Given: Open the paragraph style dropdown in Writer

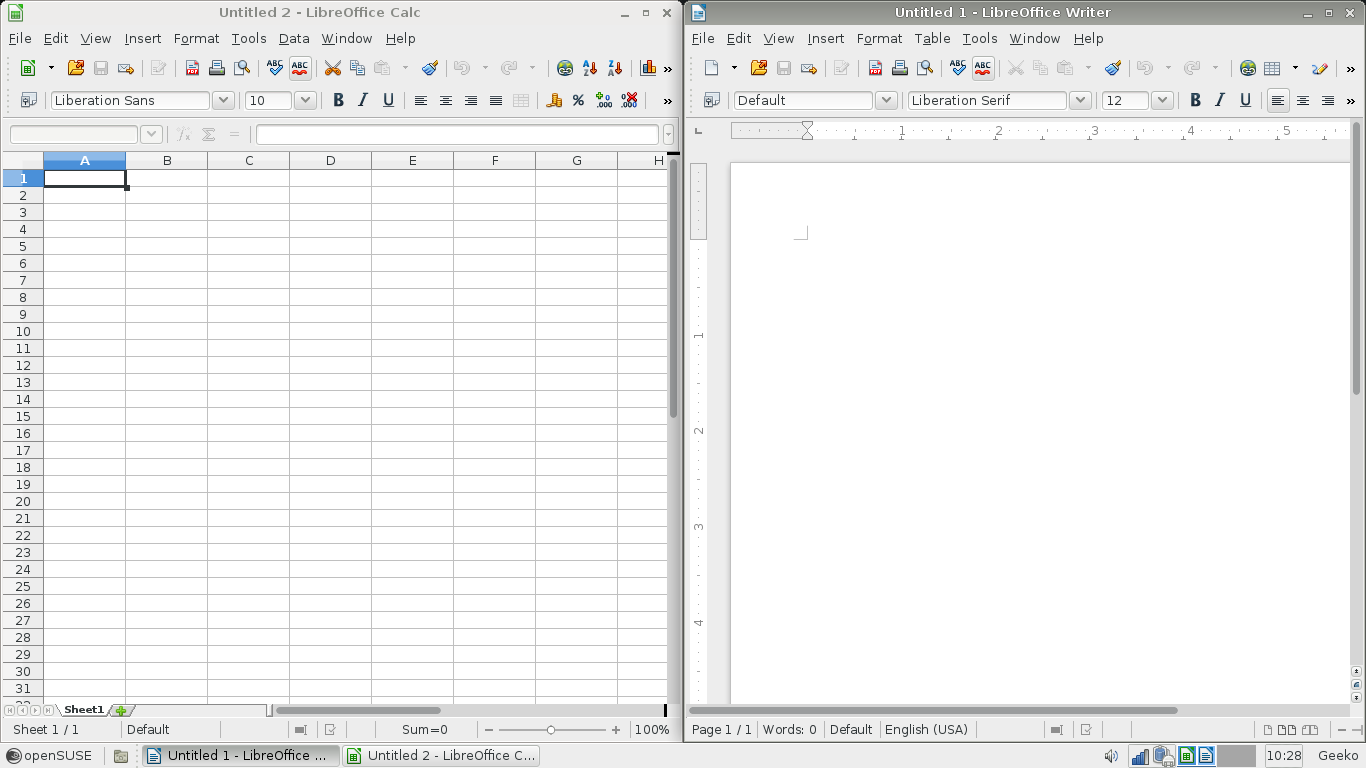Looking at the screenshot, I should (886, 100).
